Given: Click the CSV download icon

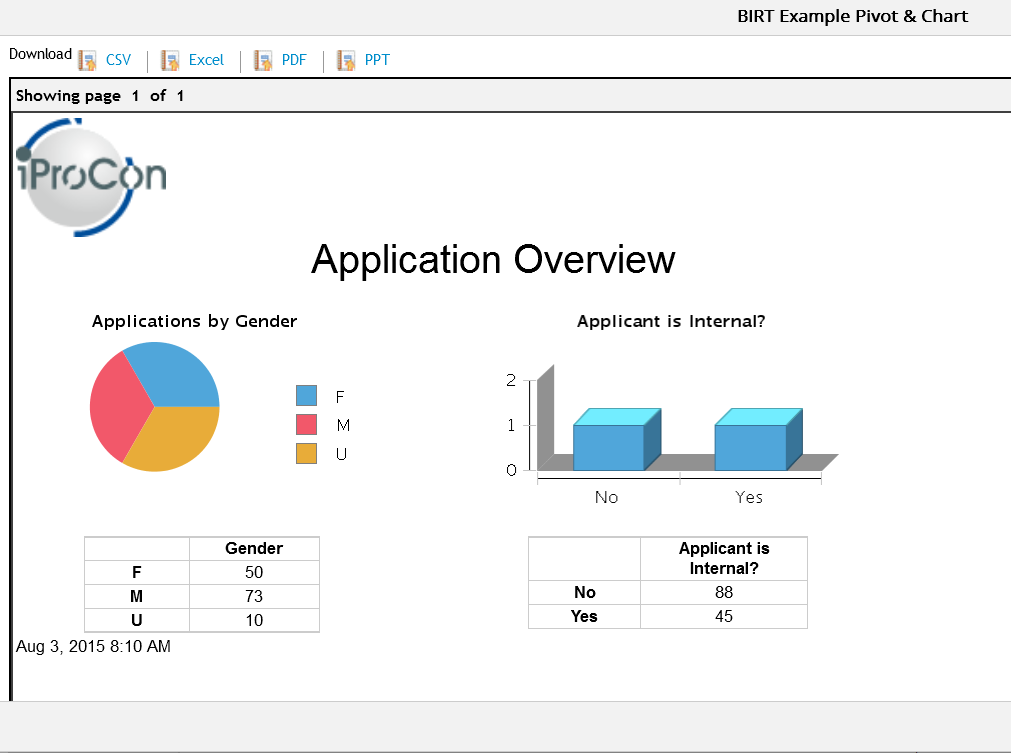Looking at the screenshot, I should [87, 60].
